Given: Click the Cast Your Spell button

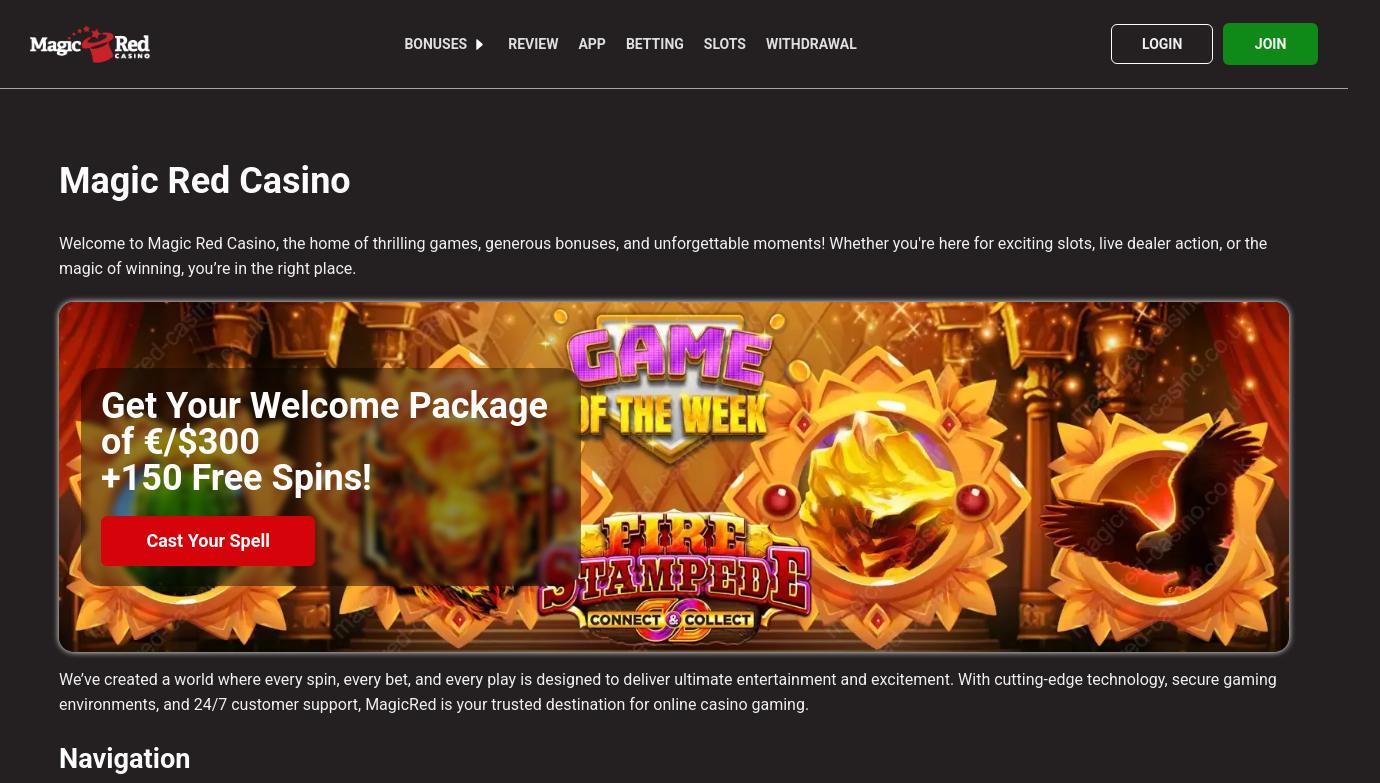Looking at the screenshot, I should pos(208,541).
